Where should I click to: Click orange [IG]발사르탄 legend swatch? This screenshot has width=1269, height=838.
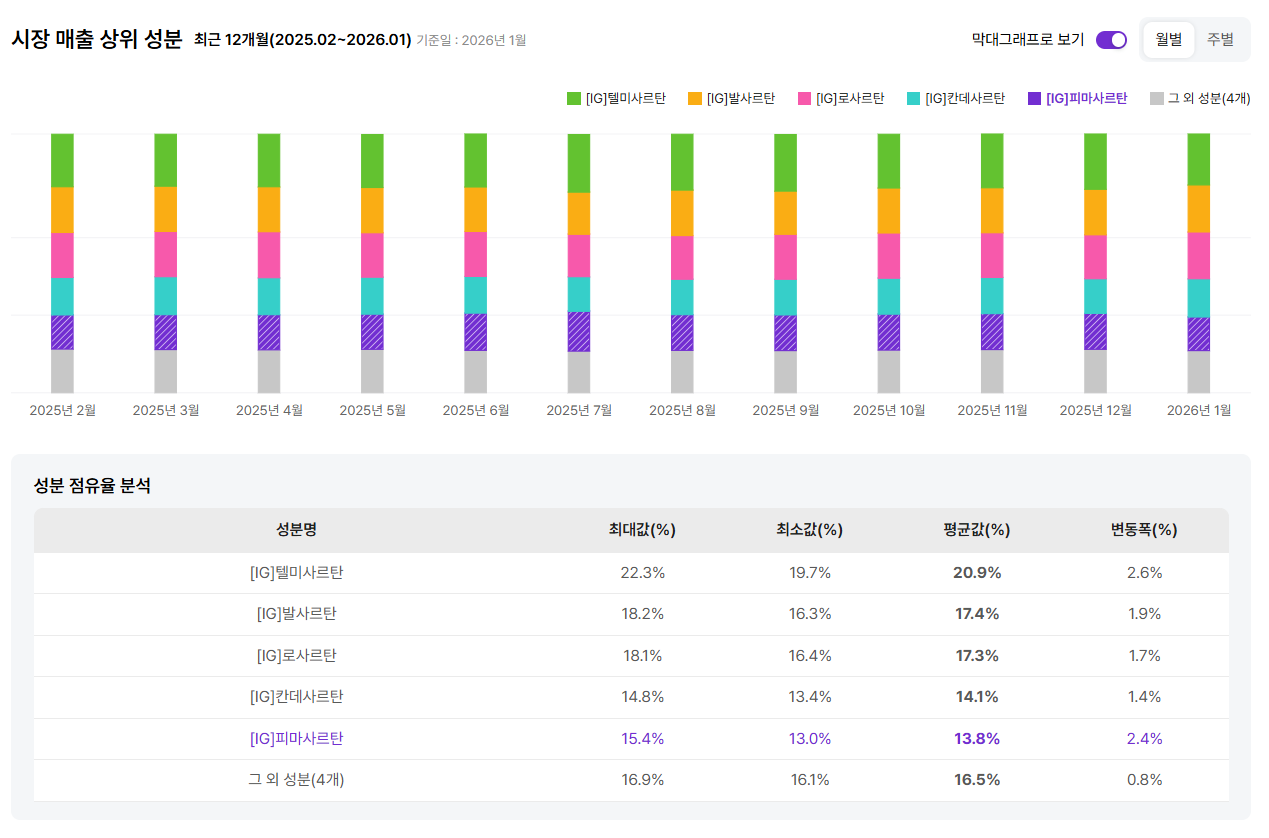point(695,98)
